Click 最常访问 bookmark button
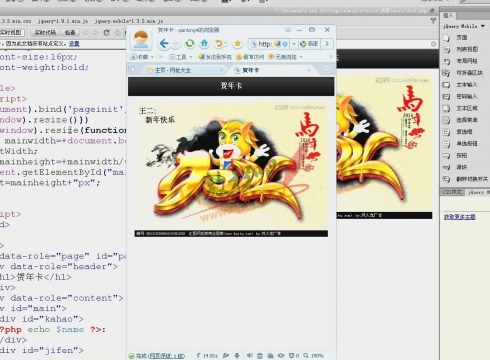 point(250,57)
